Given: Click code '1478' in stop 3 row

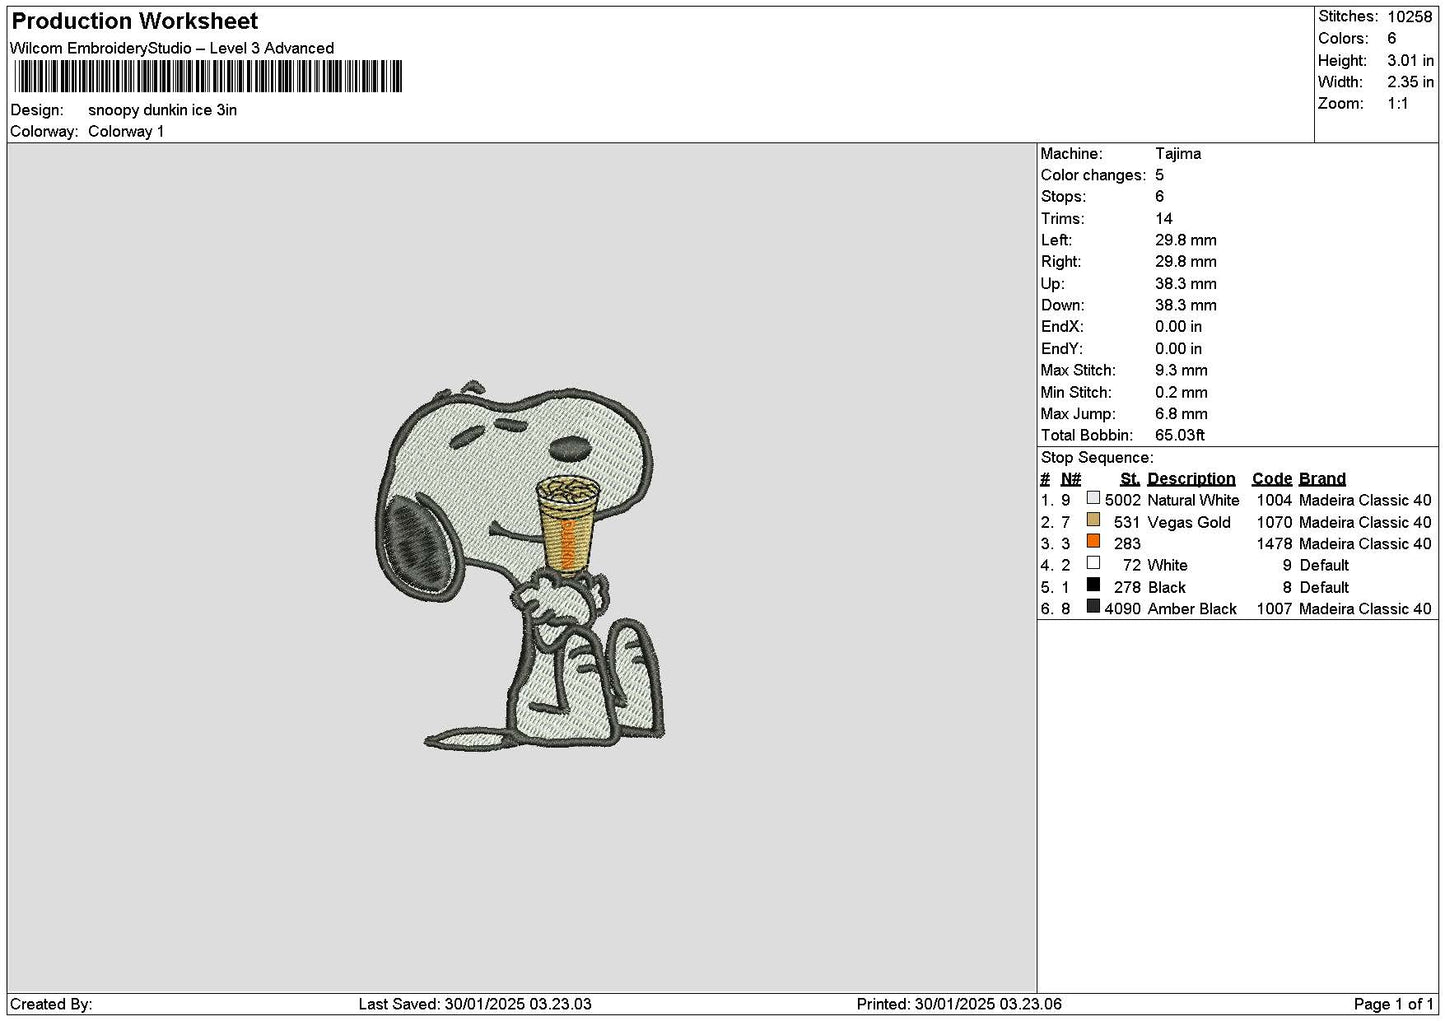Looking at the screenshot, I should click(1274, 544).
